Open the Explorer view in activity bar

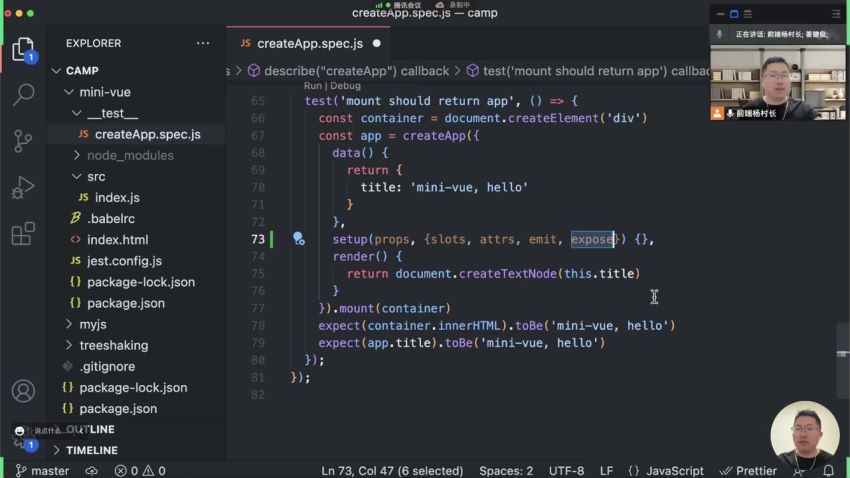(22, 48)
